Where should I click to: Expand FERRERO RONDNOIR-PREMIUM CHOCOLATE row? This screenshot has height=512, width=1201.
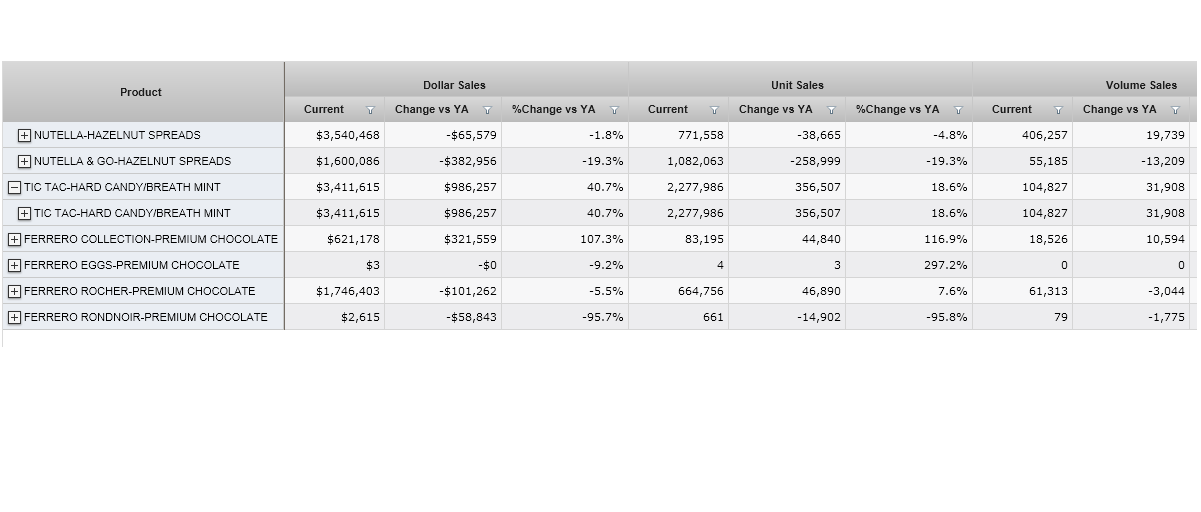14,317
